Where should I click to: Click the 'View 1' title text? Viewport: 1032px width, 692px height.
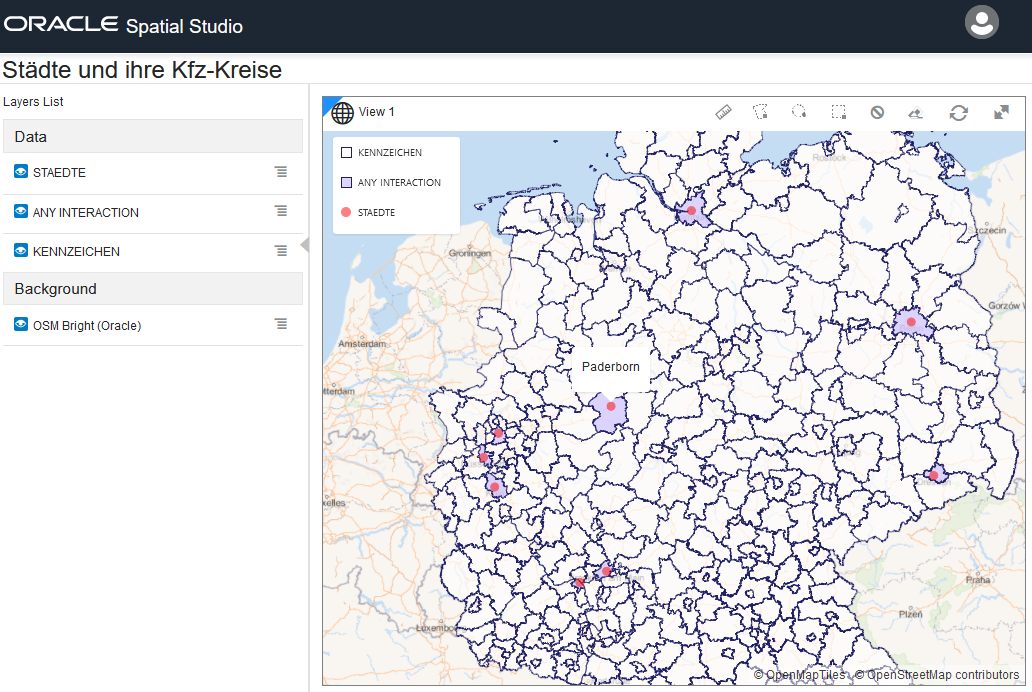[376, 112]
